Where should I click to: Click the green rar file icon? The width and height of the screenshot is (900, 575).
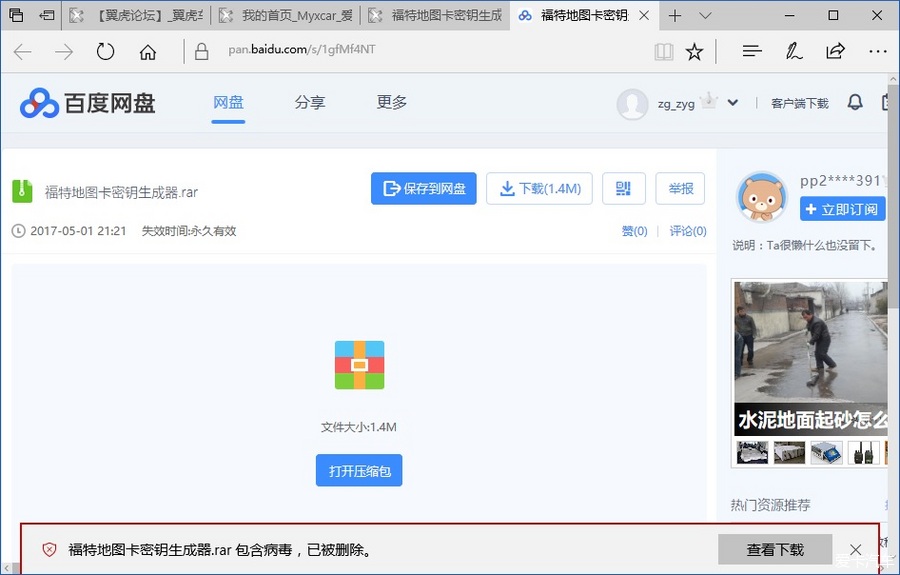pos(22,192)
